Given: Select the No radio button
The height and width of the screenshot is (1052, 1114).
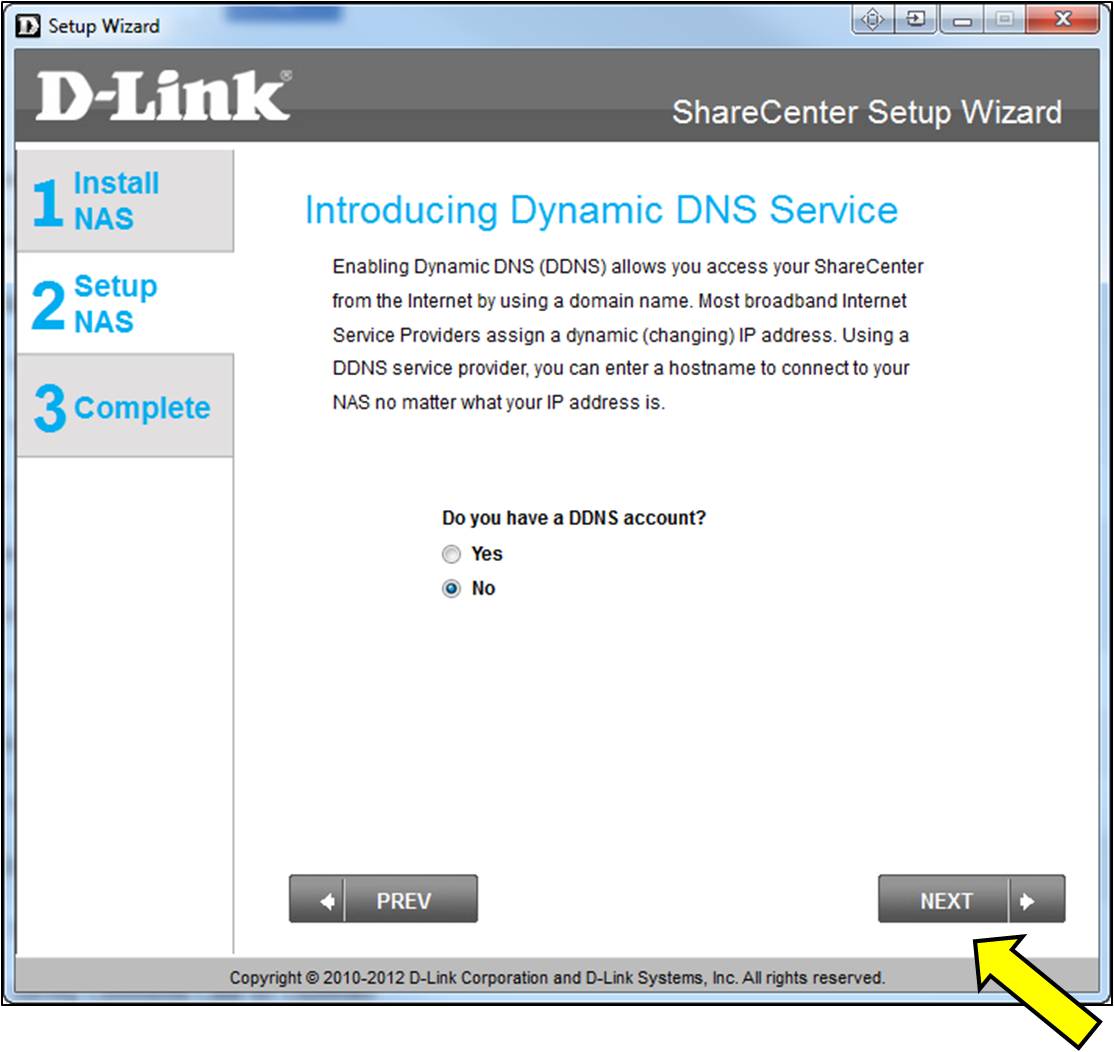Looking at the screenshot, I should [451, 589].
